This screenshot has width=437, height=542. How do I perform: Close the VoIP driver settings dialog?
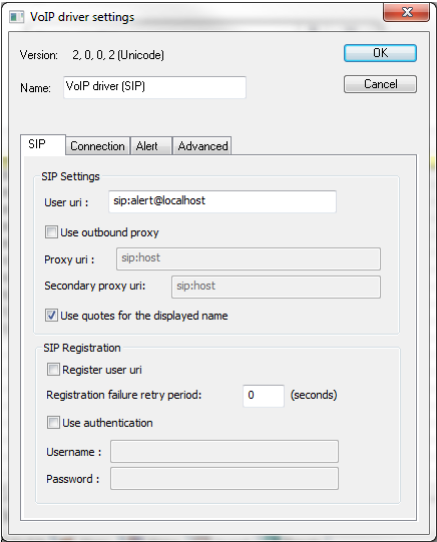407,12
